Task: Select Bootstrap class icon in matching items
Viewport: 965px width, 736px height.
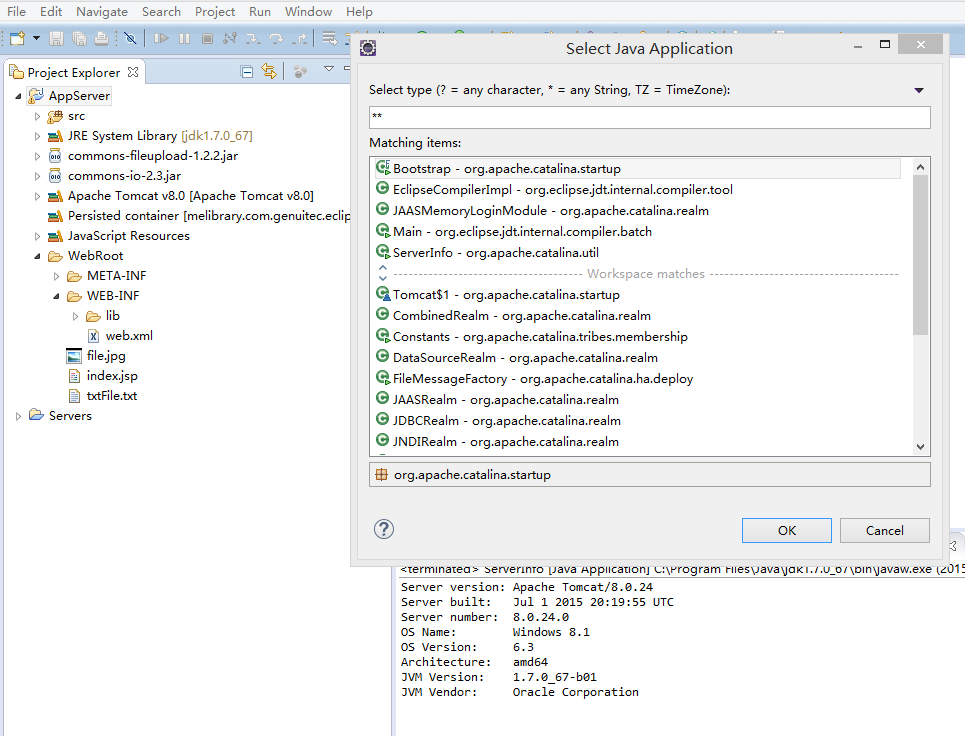Action: click(383, 168)
